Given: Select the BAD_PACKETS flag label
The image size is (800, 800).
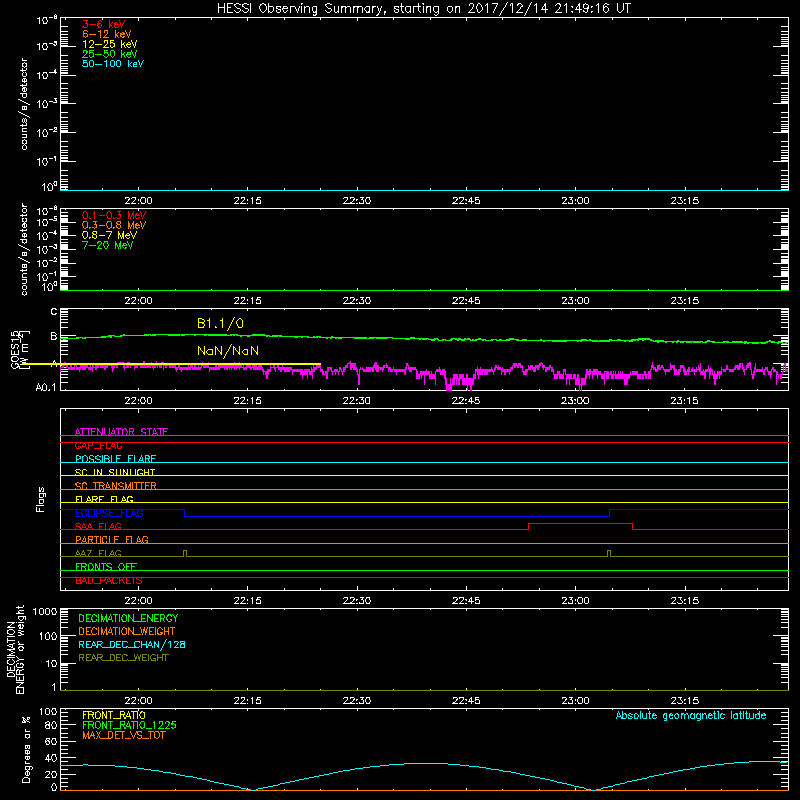Looking at the screenshot, I should [109, 581].
